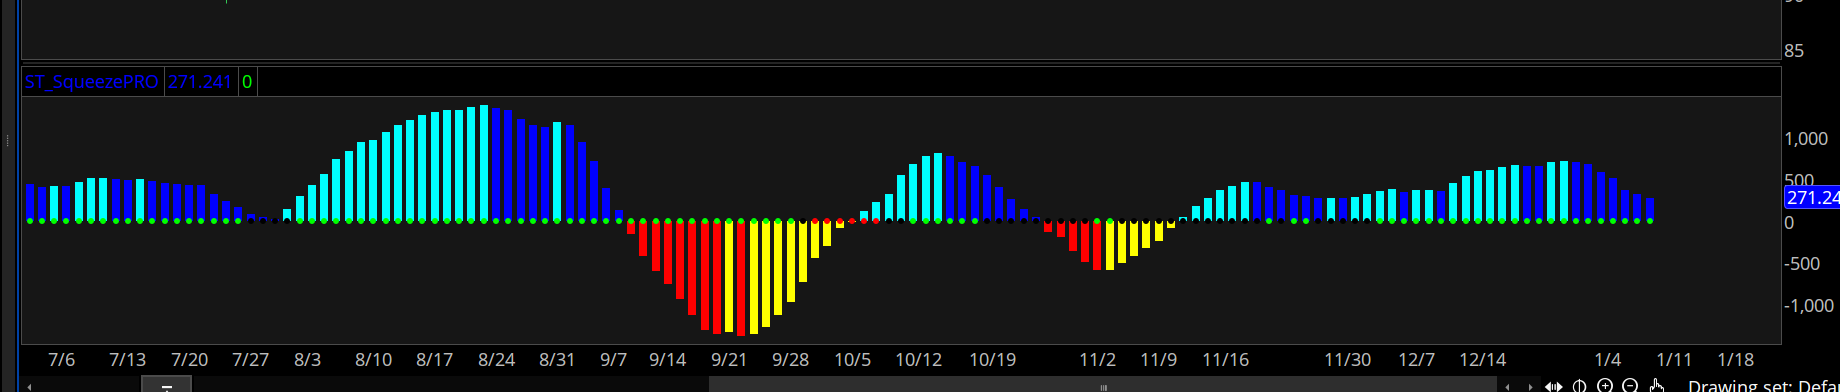Click the blue 271.24 price axis bubble

1813,198
